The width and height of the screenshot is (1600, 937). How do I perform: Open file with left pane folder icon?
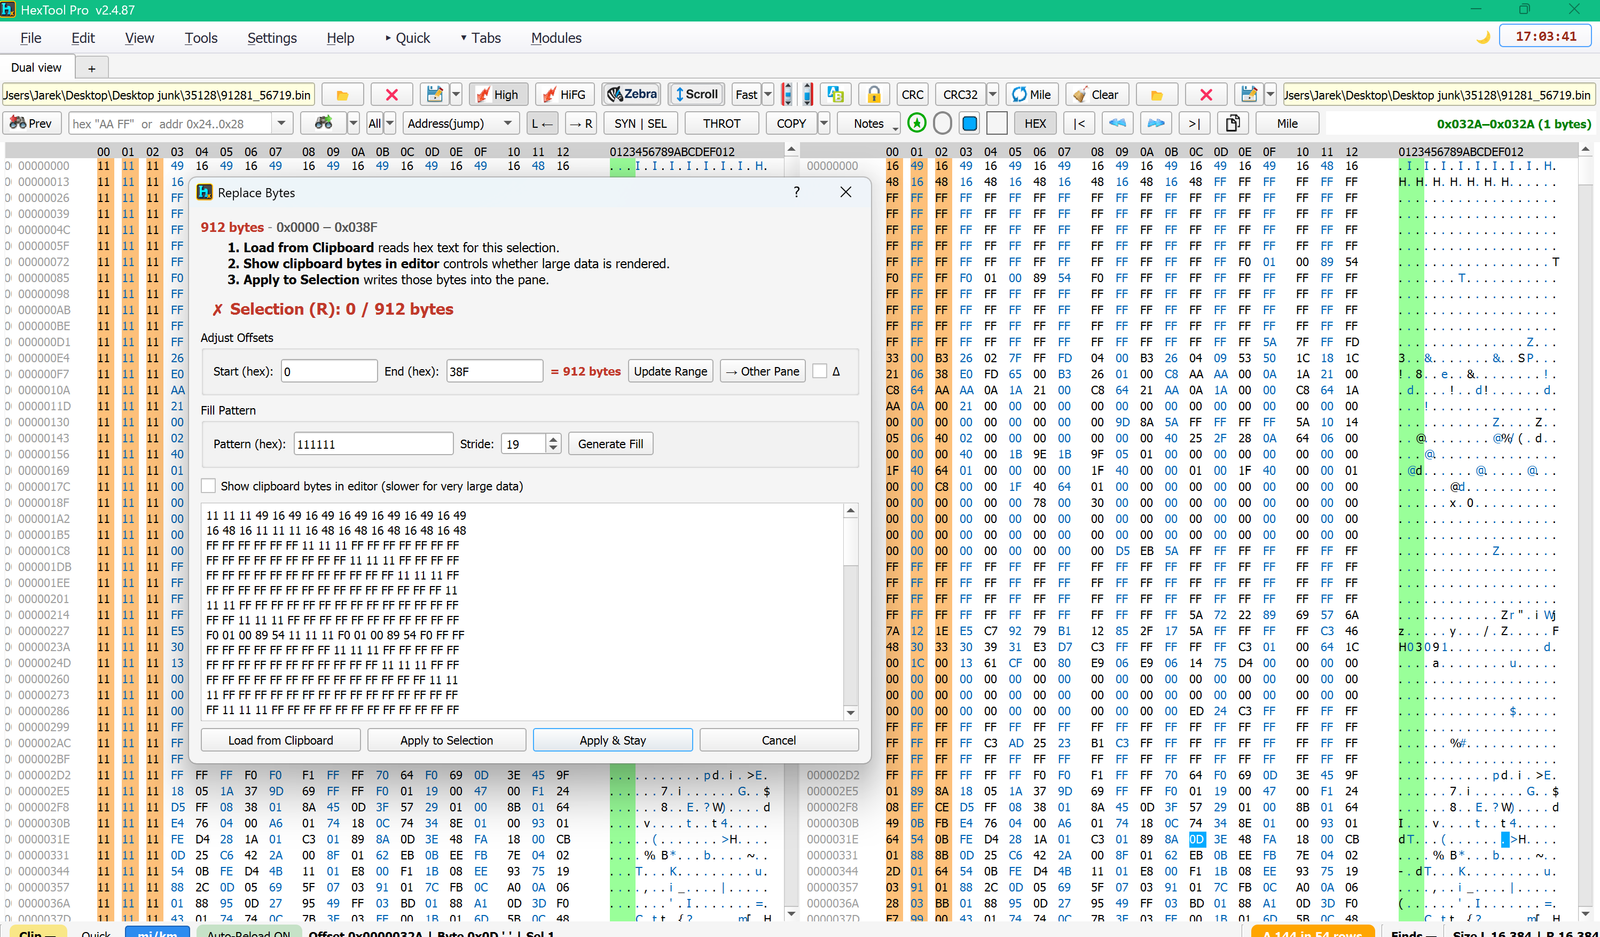[342, 95]
